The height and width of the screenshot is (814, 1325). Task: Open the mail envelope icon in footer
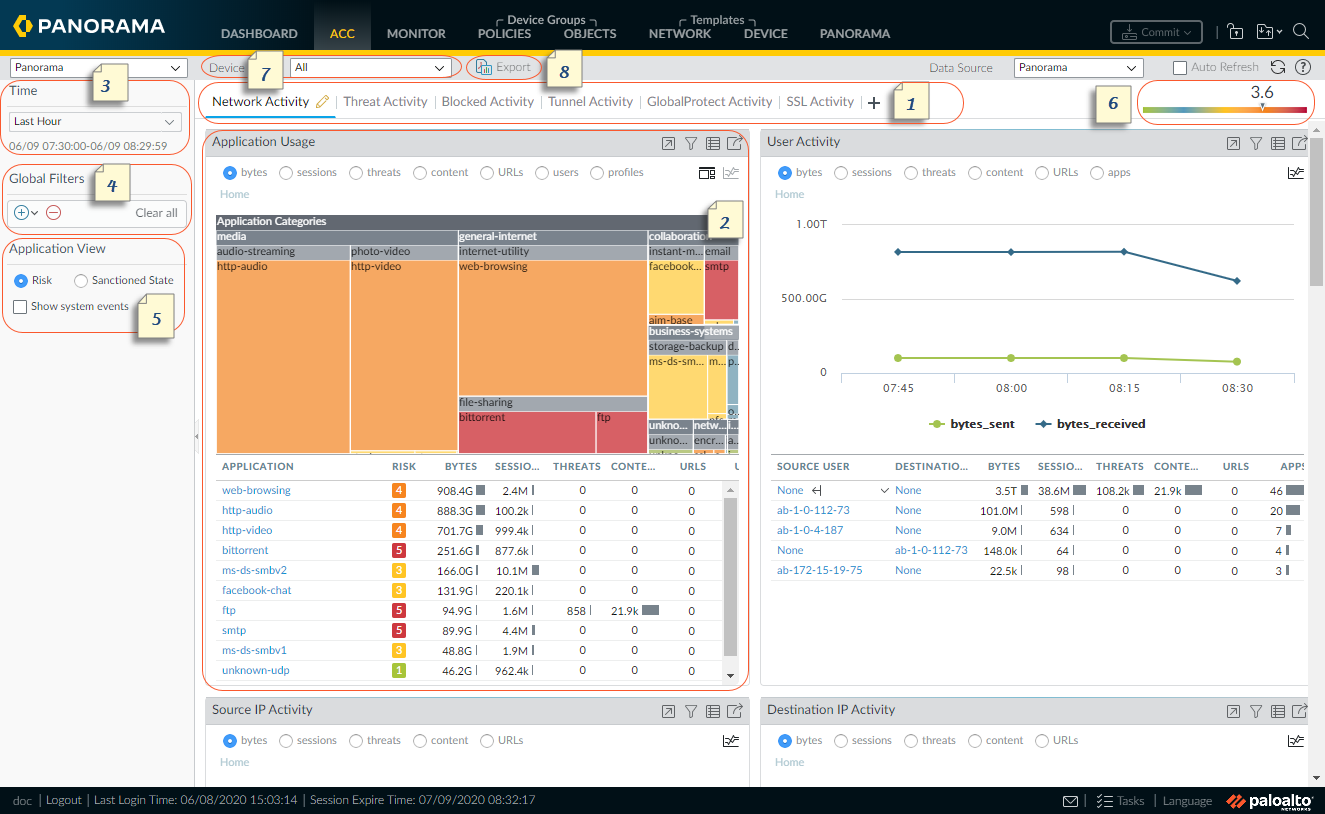(1070, 801)
